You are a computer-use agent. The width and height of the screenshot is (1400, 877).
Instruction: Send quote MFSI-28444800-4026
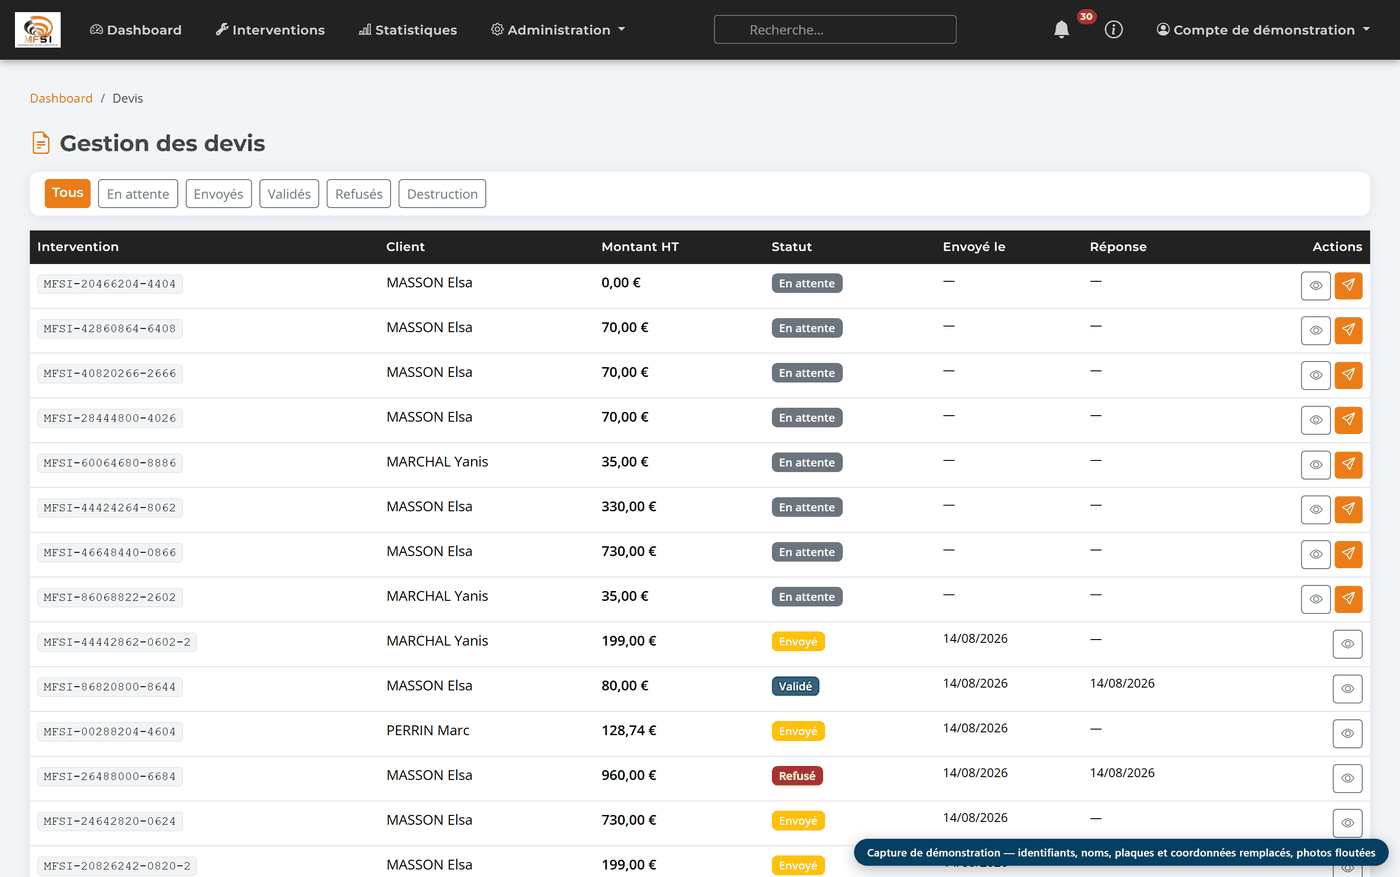[1349, 420]
